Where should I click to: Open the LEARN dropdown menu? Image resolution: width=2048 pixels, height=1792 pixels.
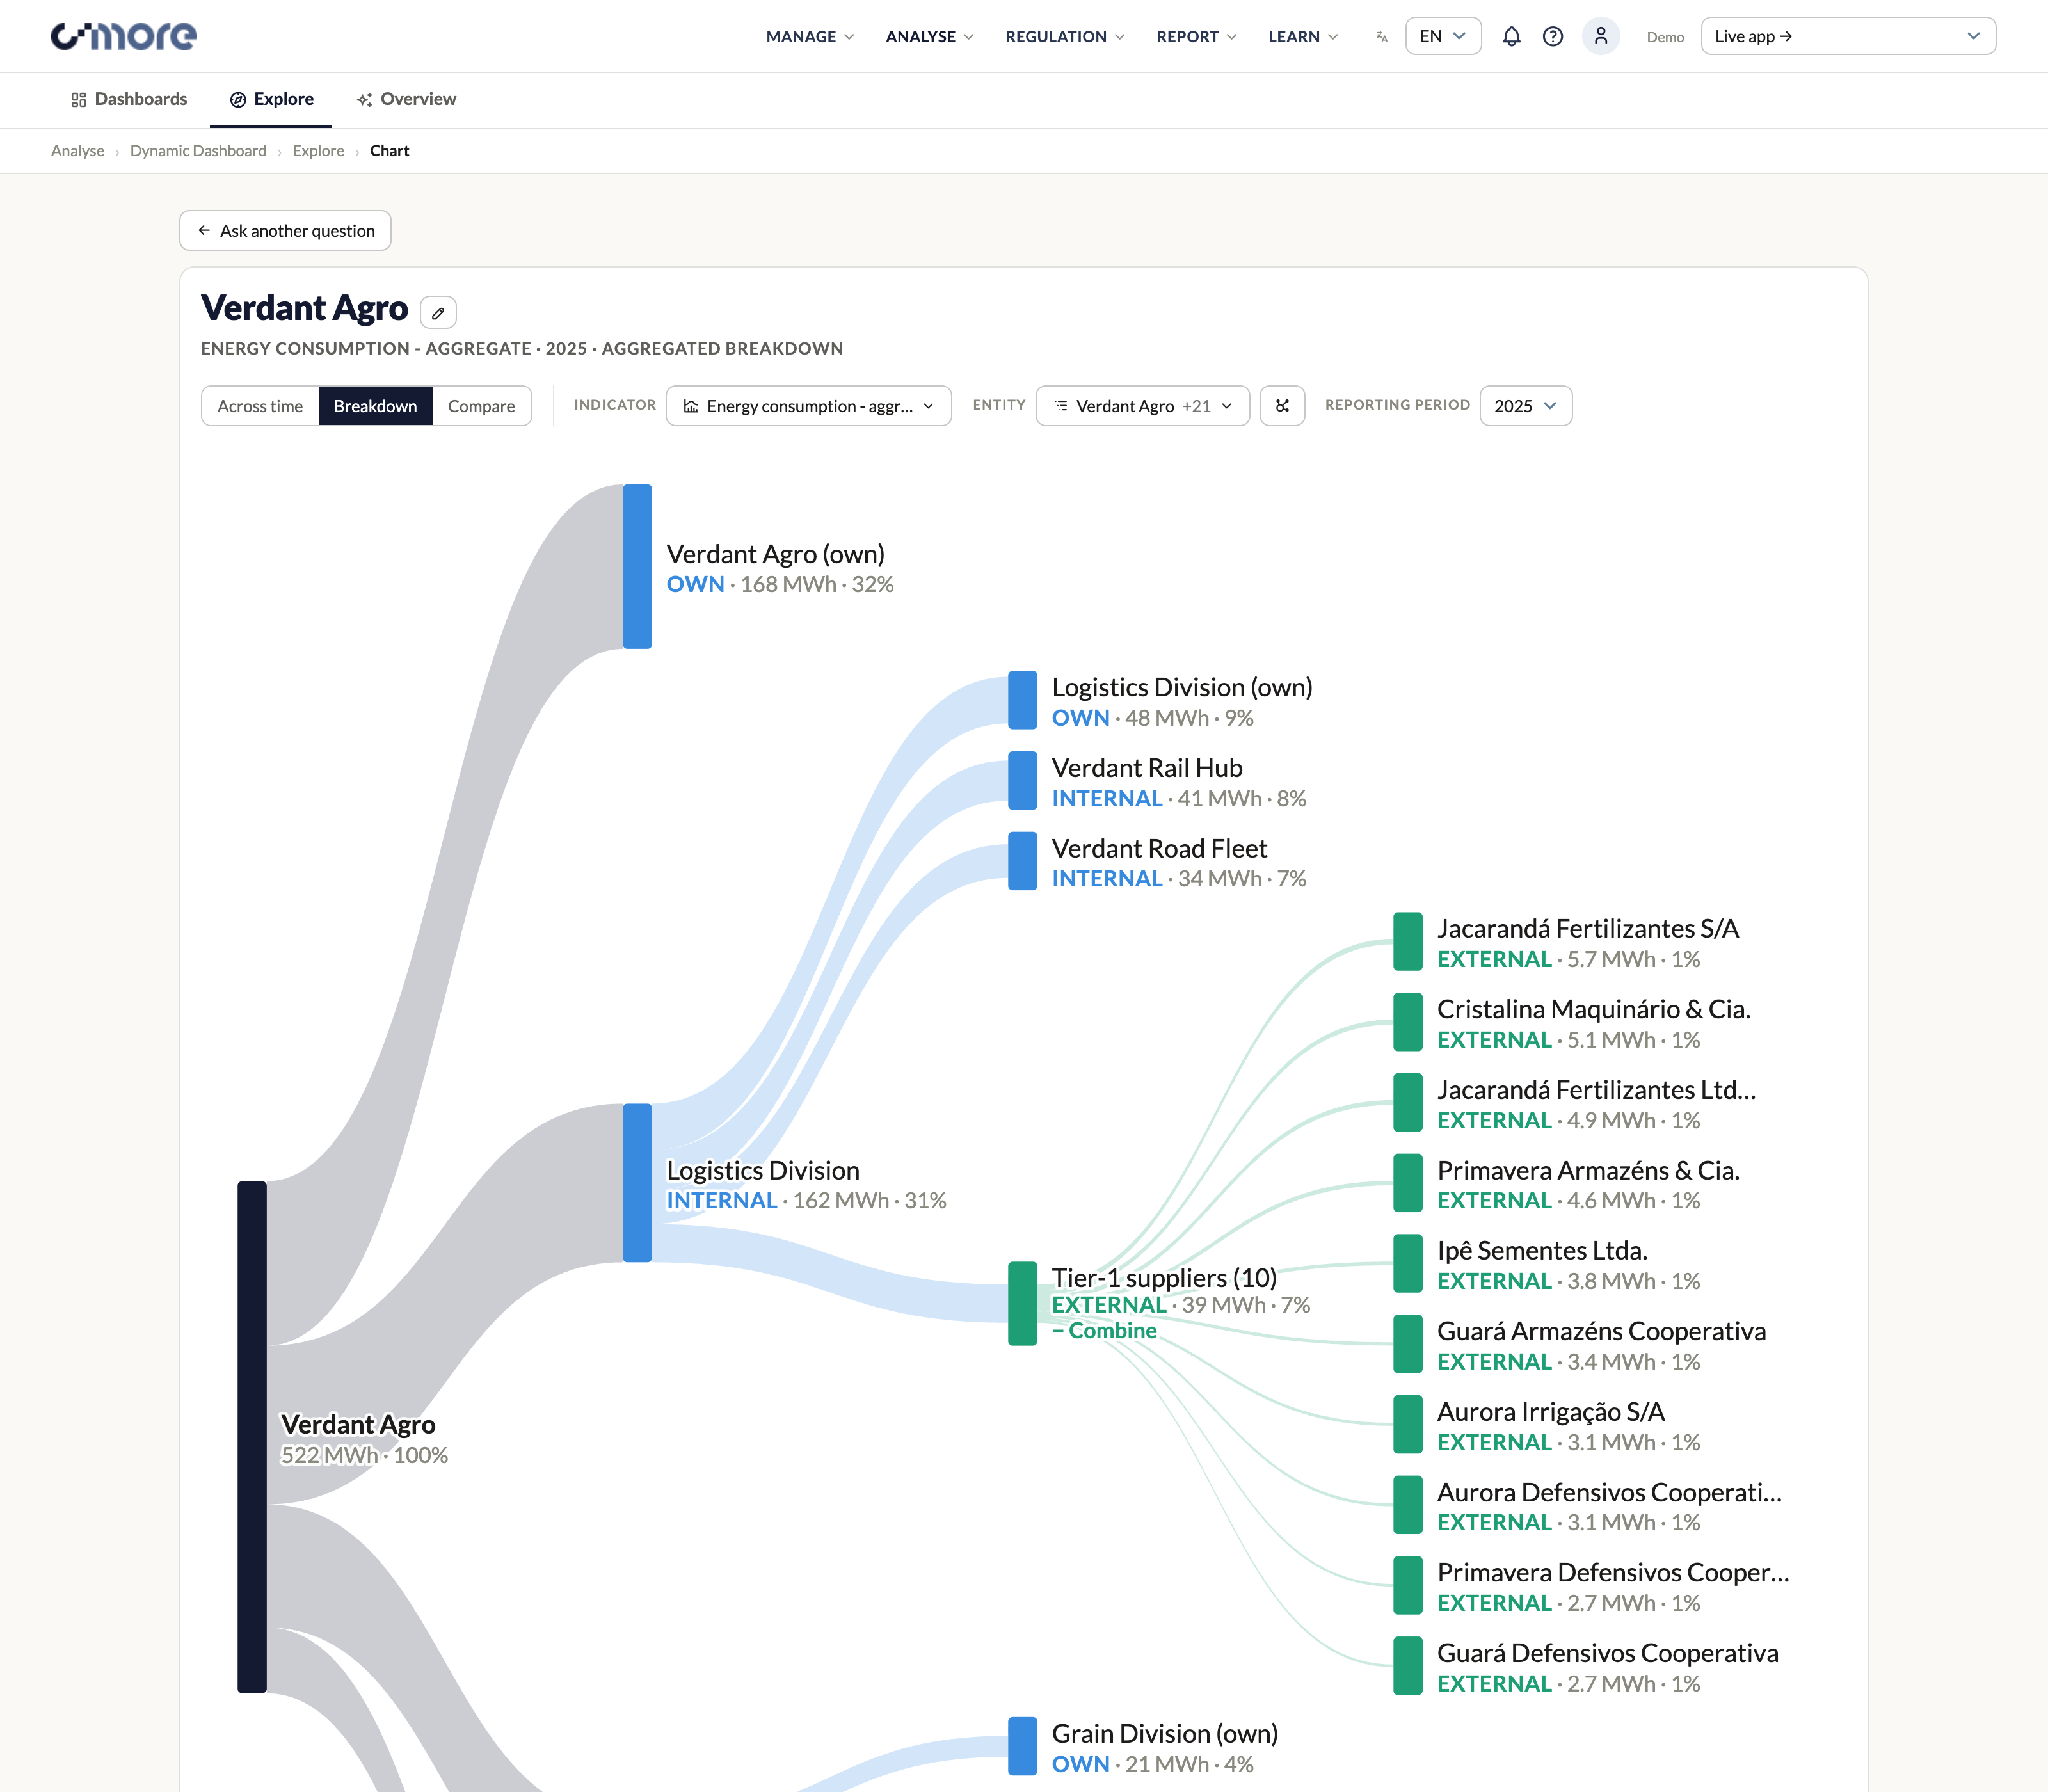(1303, 36)
